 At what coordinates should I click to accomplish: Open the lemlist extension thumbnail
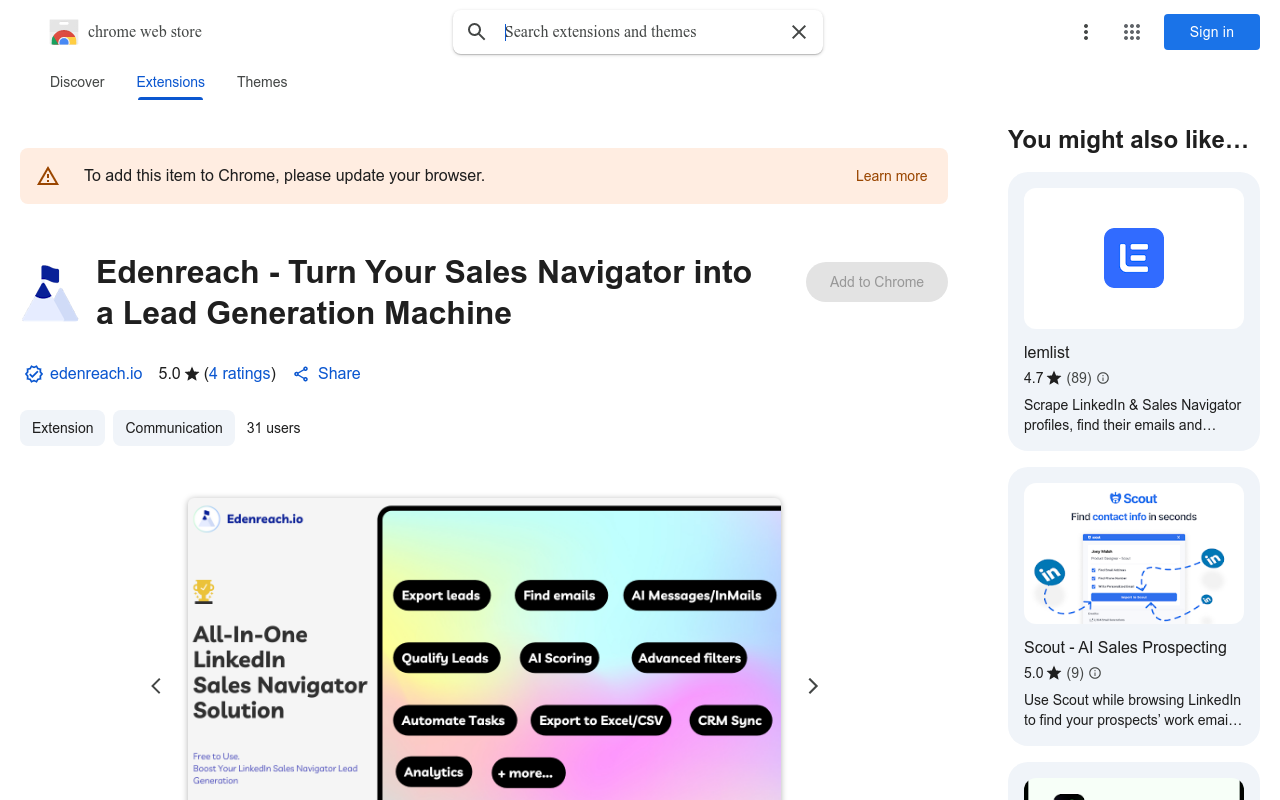[x=1134, y=258]
